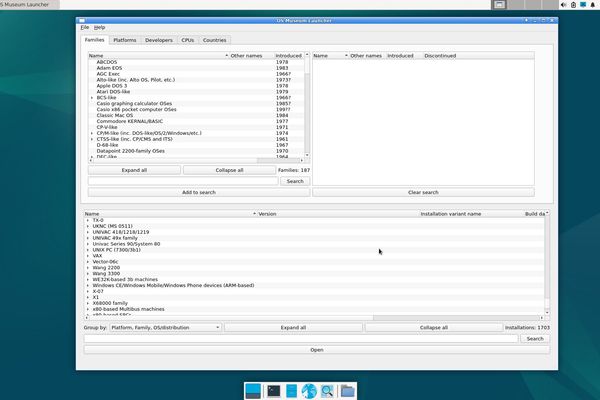Expand the CTSS-like family row
This screenshot has height=400, width=600.
click(x=91, y=139)
